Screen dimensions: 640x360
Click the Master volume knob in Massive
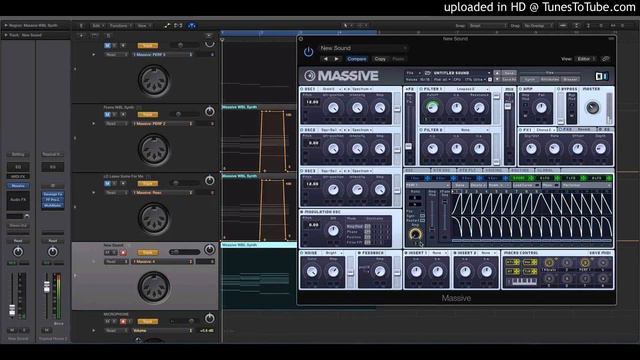pyautogui.click(x=592, y=108)
